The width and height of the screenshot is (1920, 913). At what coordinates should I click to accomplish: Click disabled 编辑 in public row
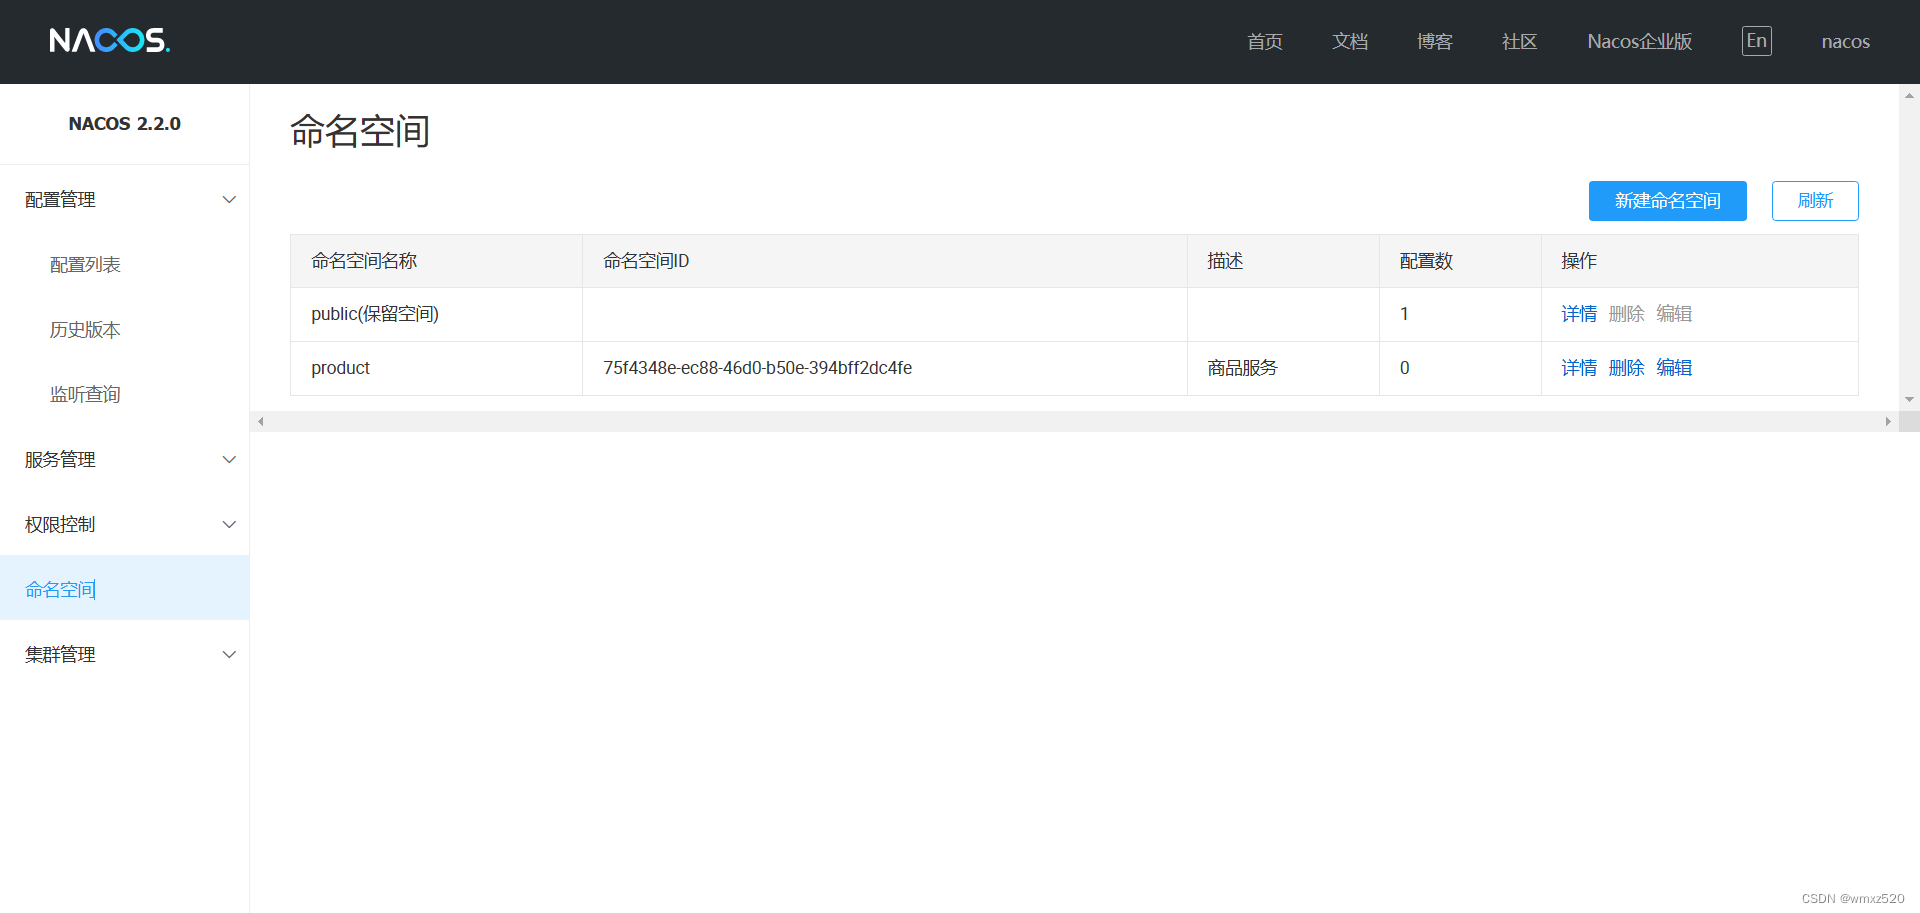point(1674,314)
